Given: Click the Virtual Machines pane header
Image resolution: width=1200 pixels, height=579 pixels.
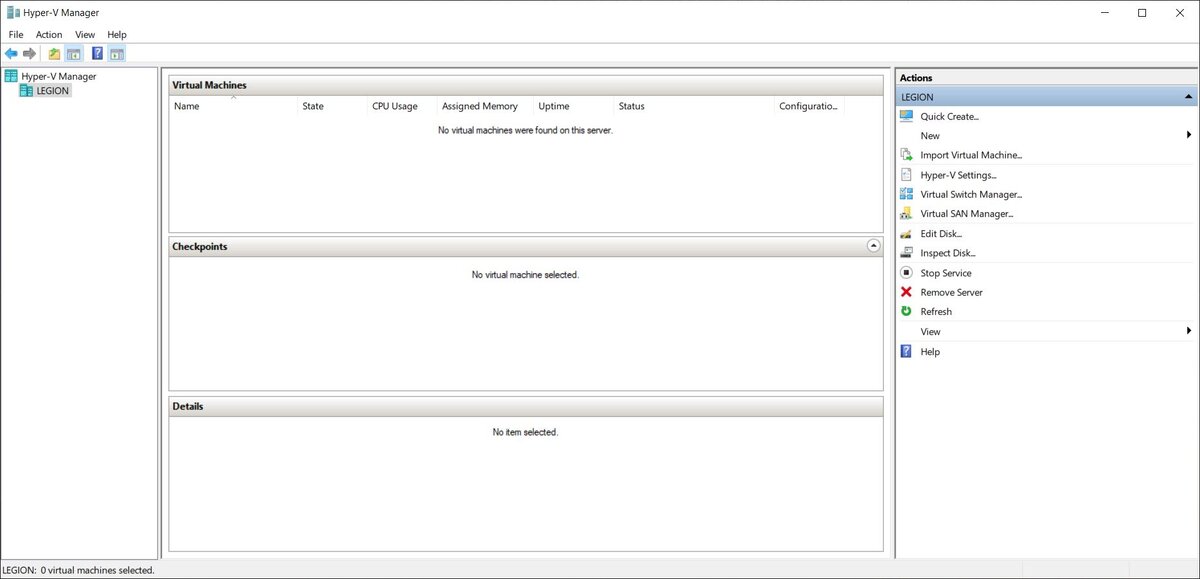Looking at the screenshot, I should pyautogui.click(x=526, y=85).
